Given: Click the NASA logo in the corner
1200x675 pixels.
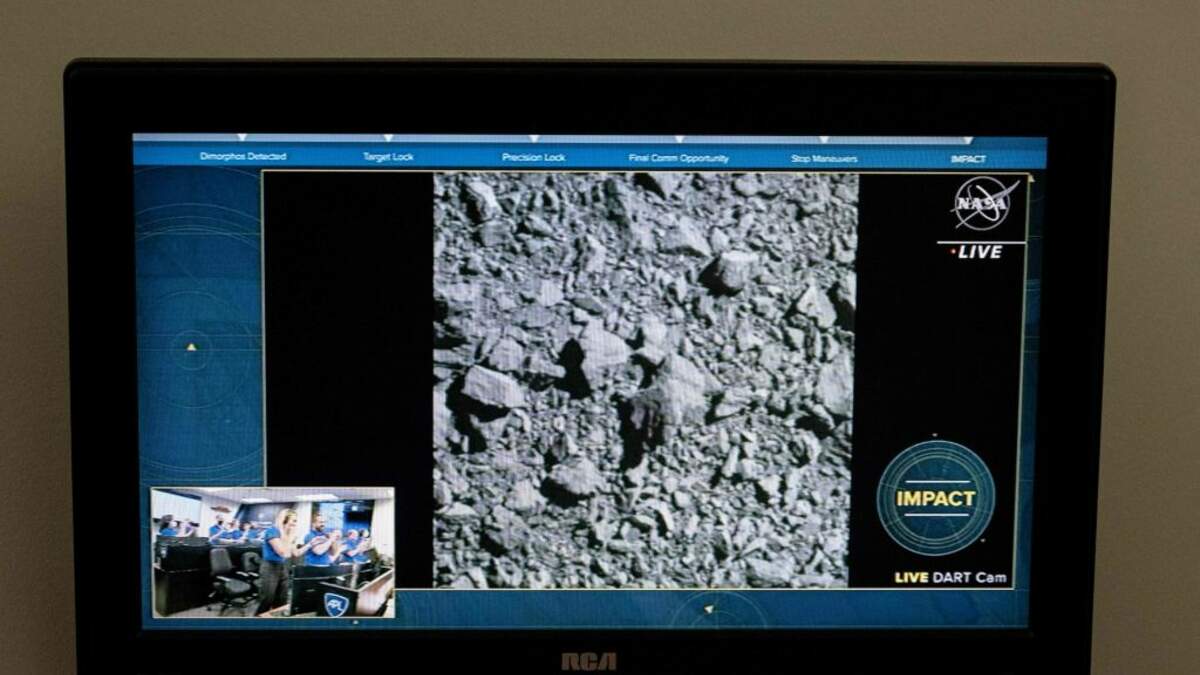Looking at the screenshot, I should tap(984, 203).
